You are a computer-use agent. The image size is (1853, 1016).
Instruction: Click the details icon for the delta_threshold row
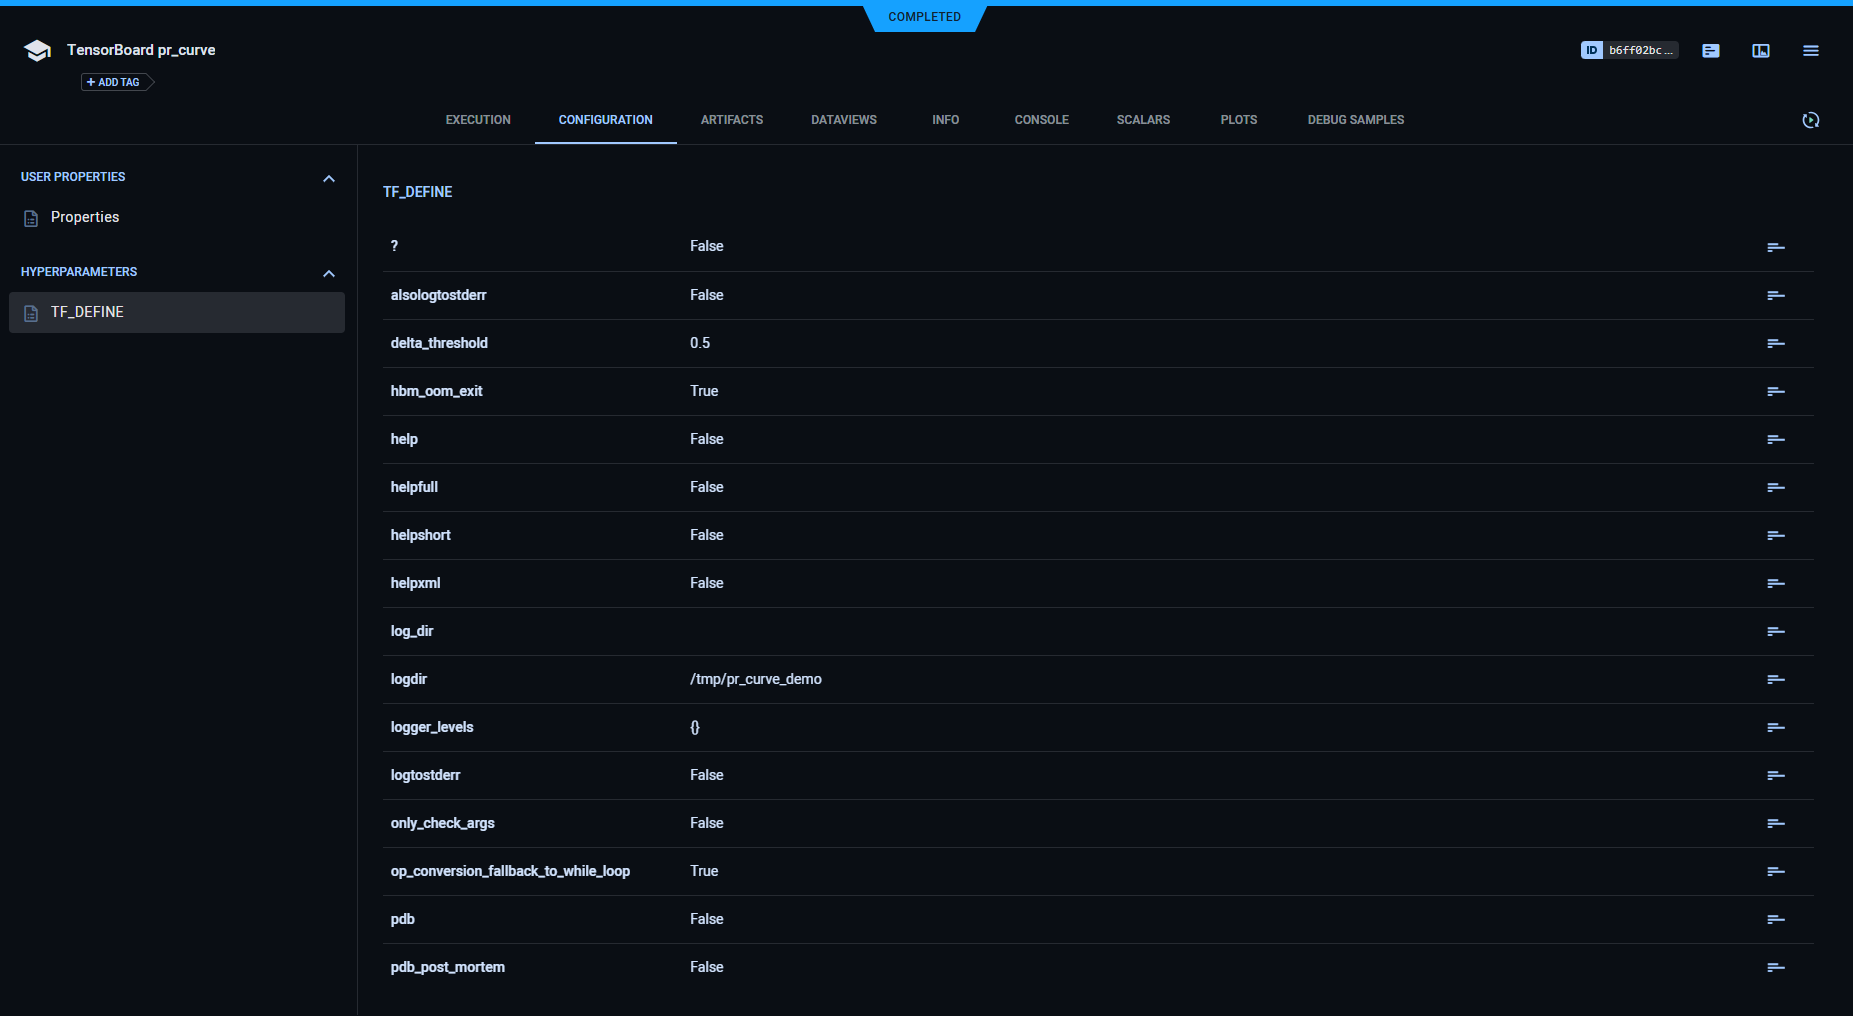[x=1775, y=344]
